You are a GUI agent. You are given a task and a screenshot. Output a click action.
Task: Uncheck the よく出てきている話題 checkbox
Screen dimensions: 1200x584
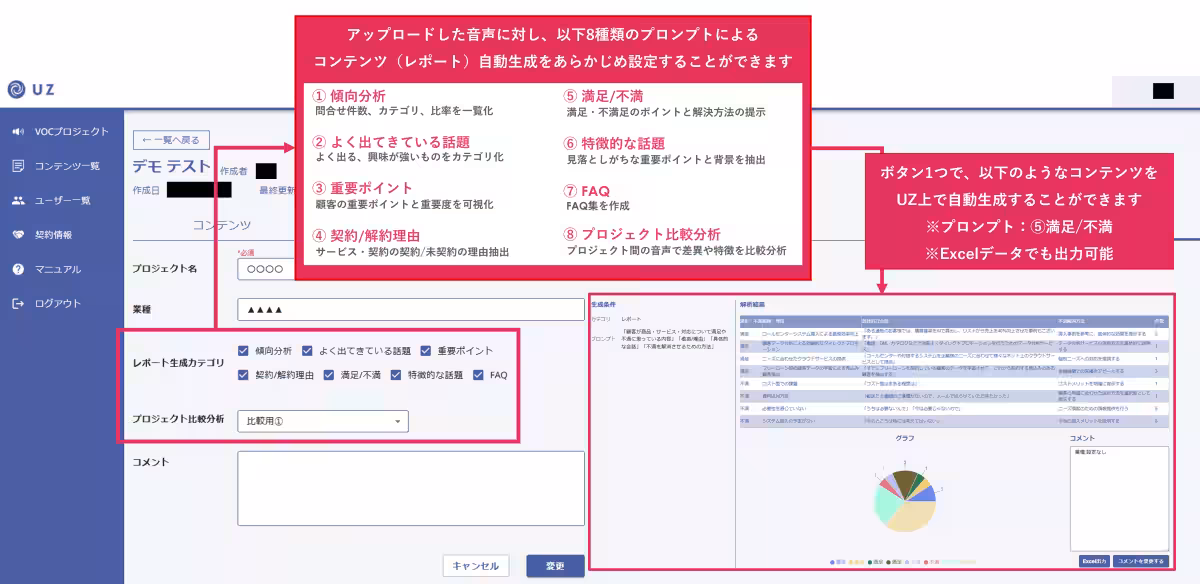click(308, 351)
